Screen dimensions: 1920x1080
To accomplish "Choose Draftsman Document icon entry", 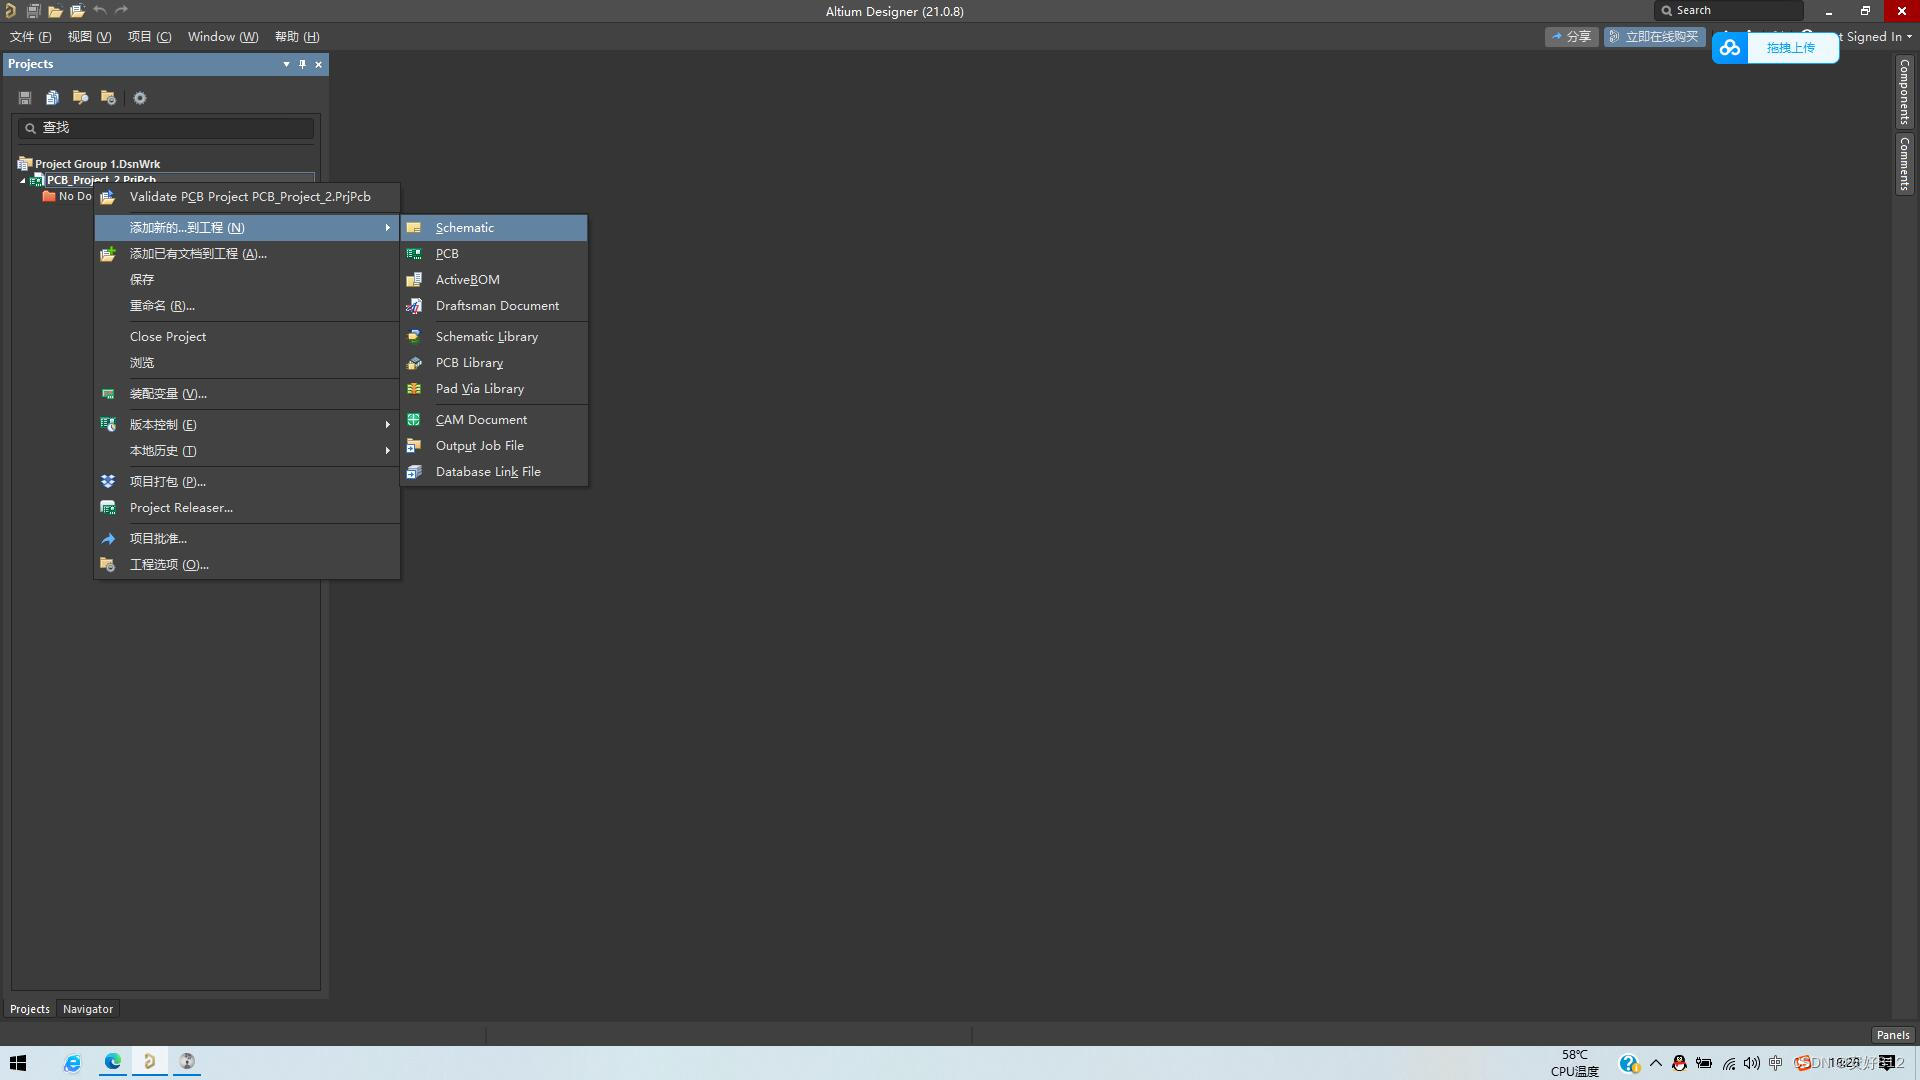I will click(414, 306).
